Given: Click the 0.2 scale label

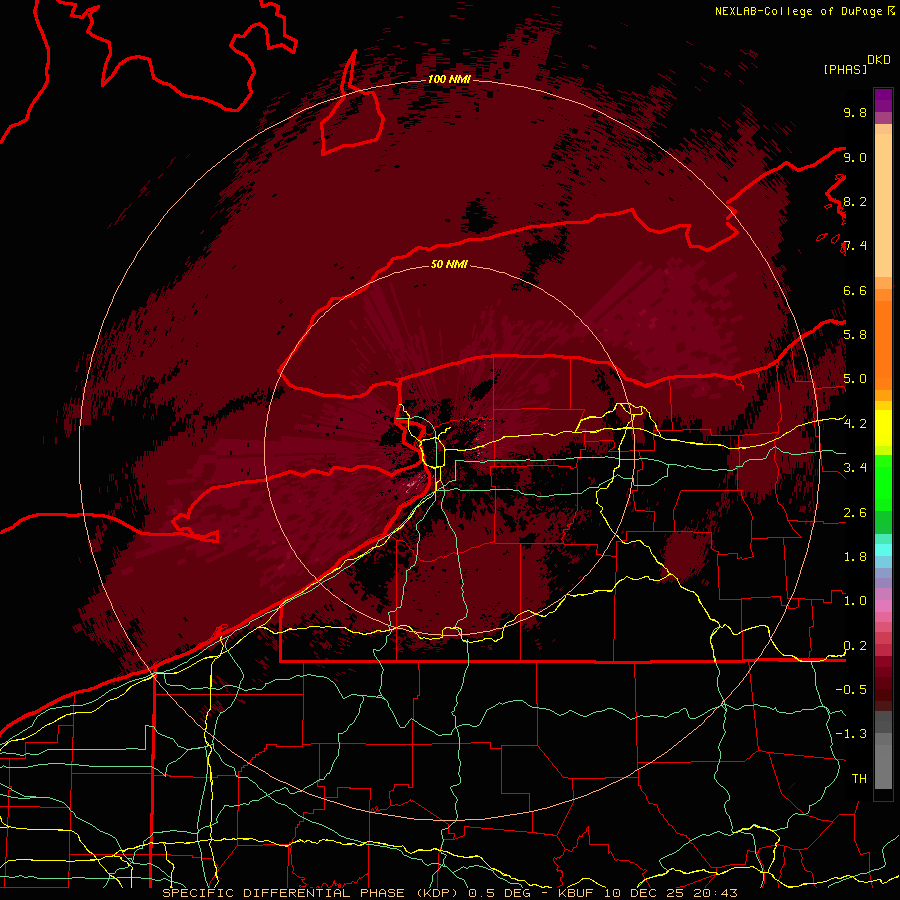Looking at the screenshot, I should [x=855, y=645].
